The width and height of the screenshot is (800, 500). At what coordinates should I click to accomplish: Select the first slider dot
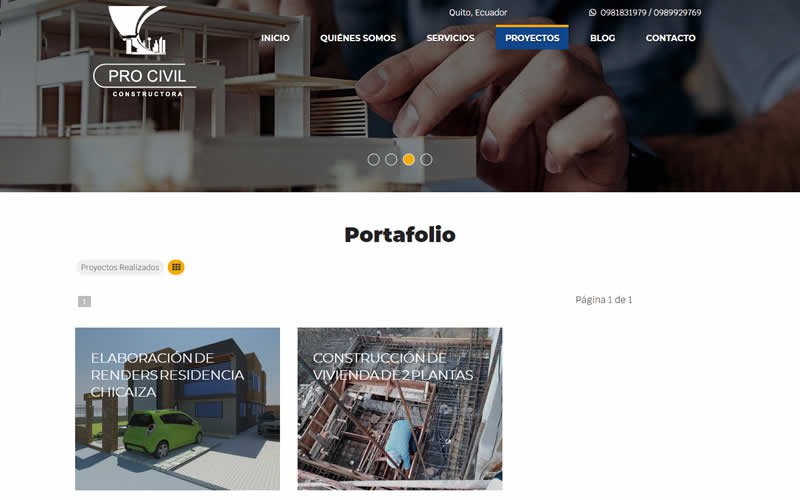tap(373, 160)
